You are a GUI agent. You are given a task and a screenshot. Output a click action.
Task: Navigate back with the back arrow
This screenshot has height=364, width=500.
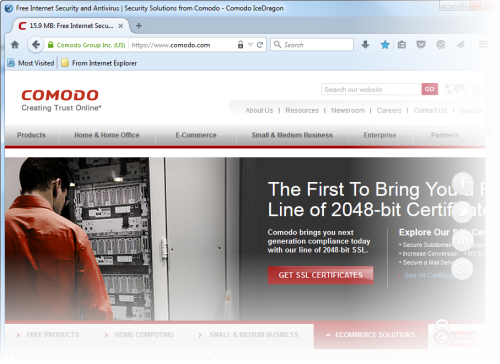click(x=36, y=45)
